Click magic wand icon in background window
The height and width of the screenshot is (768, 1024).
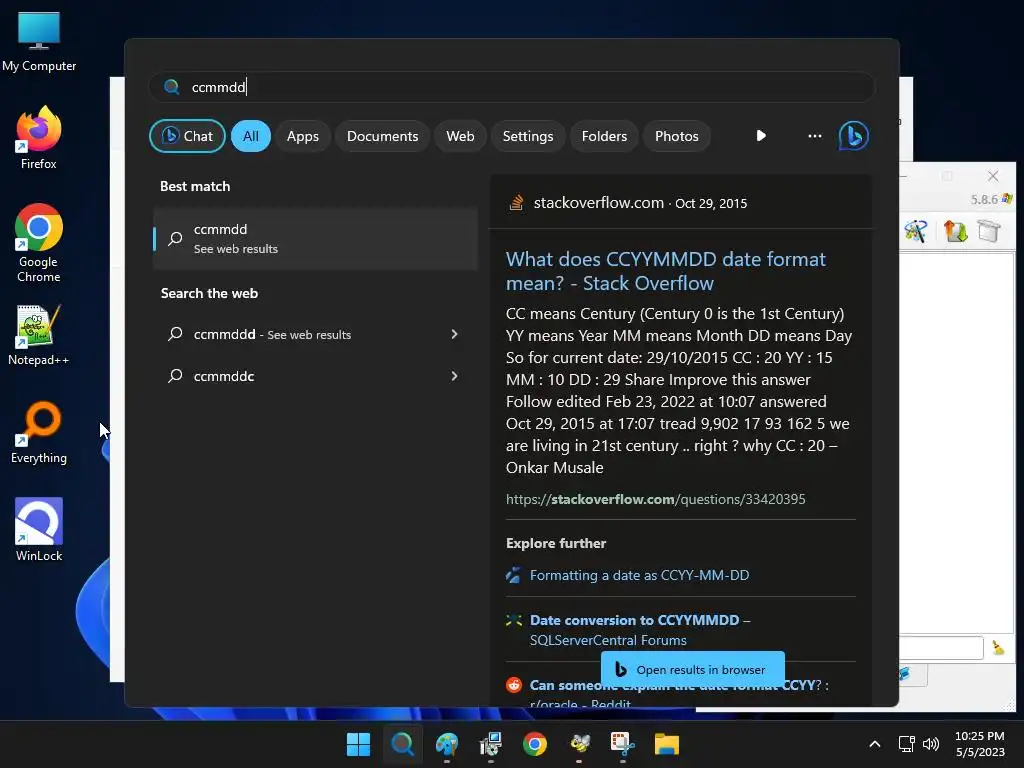916,231
